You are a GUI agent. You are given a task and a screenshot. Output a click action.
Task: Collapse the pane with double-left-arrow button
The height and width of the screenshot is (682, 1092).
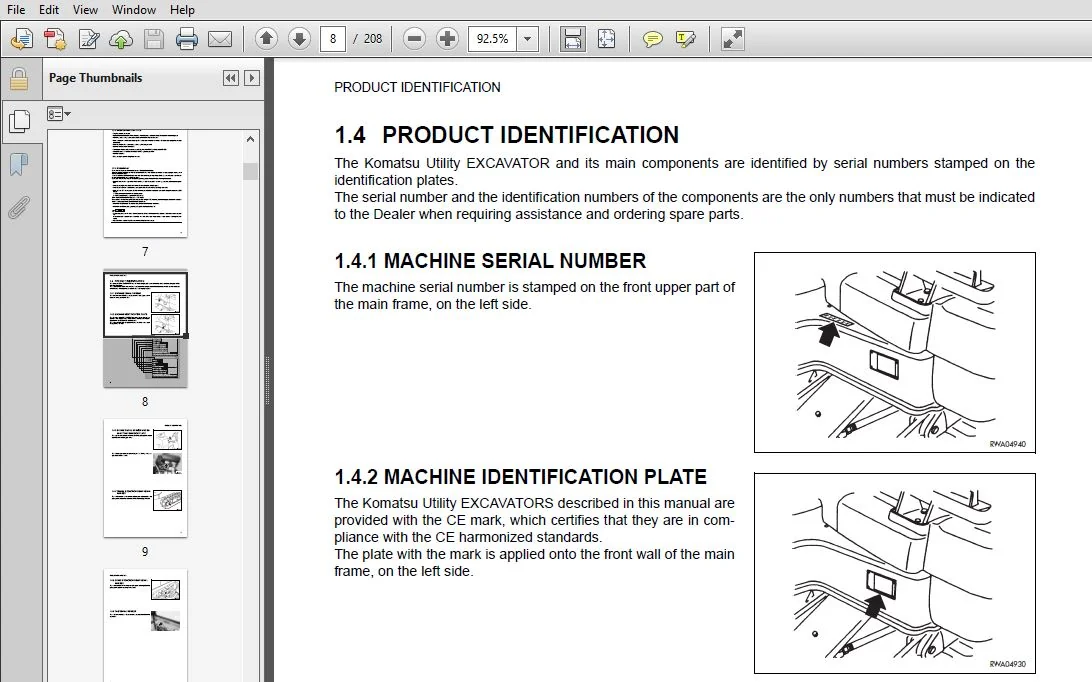[x=231, y=78]
